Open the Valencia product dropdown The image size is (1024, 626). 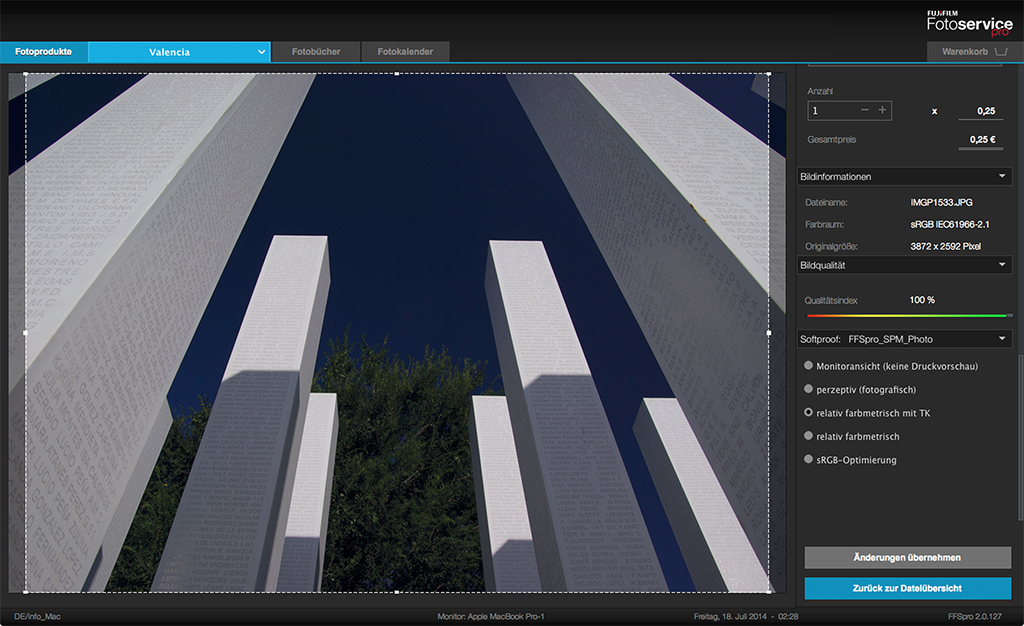point(262,52)
